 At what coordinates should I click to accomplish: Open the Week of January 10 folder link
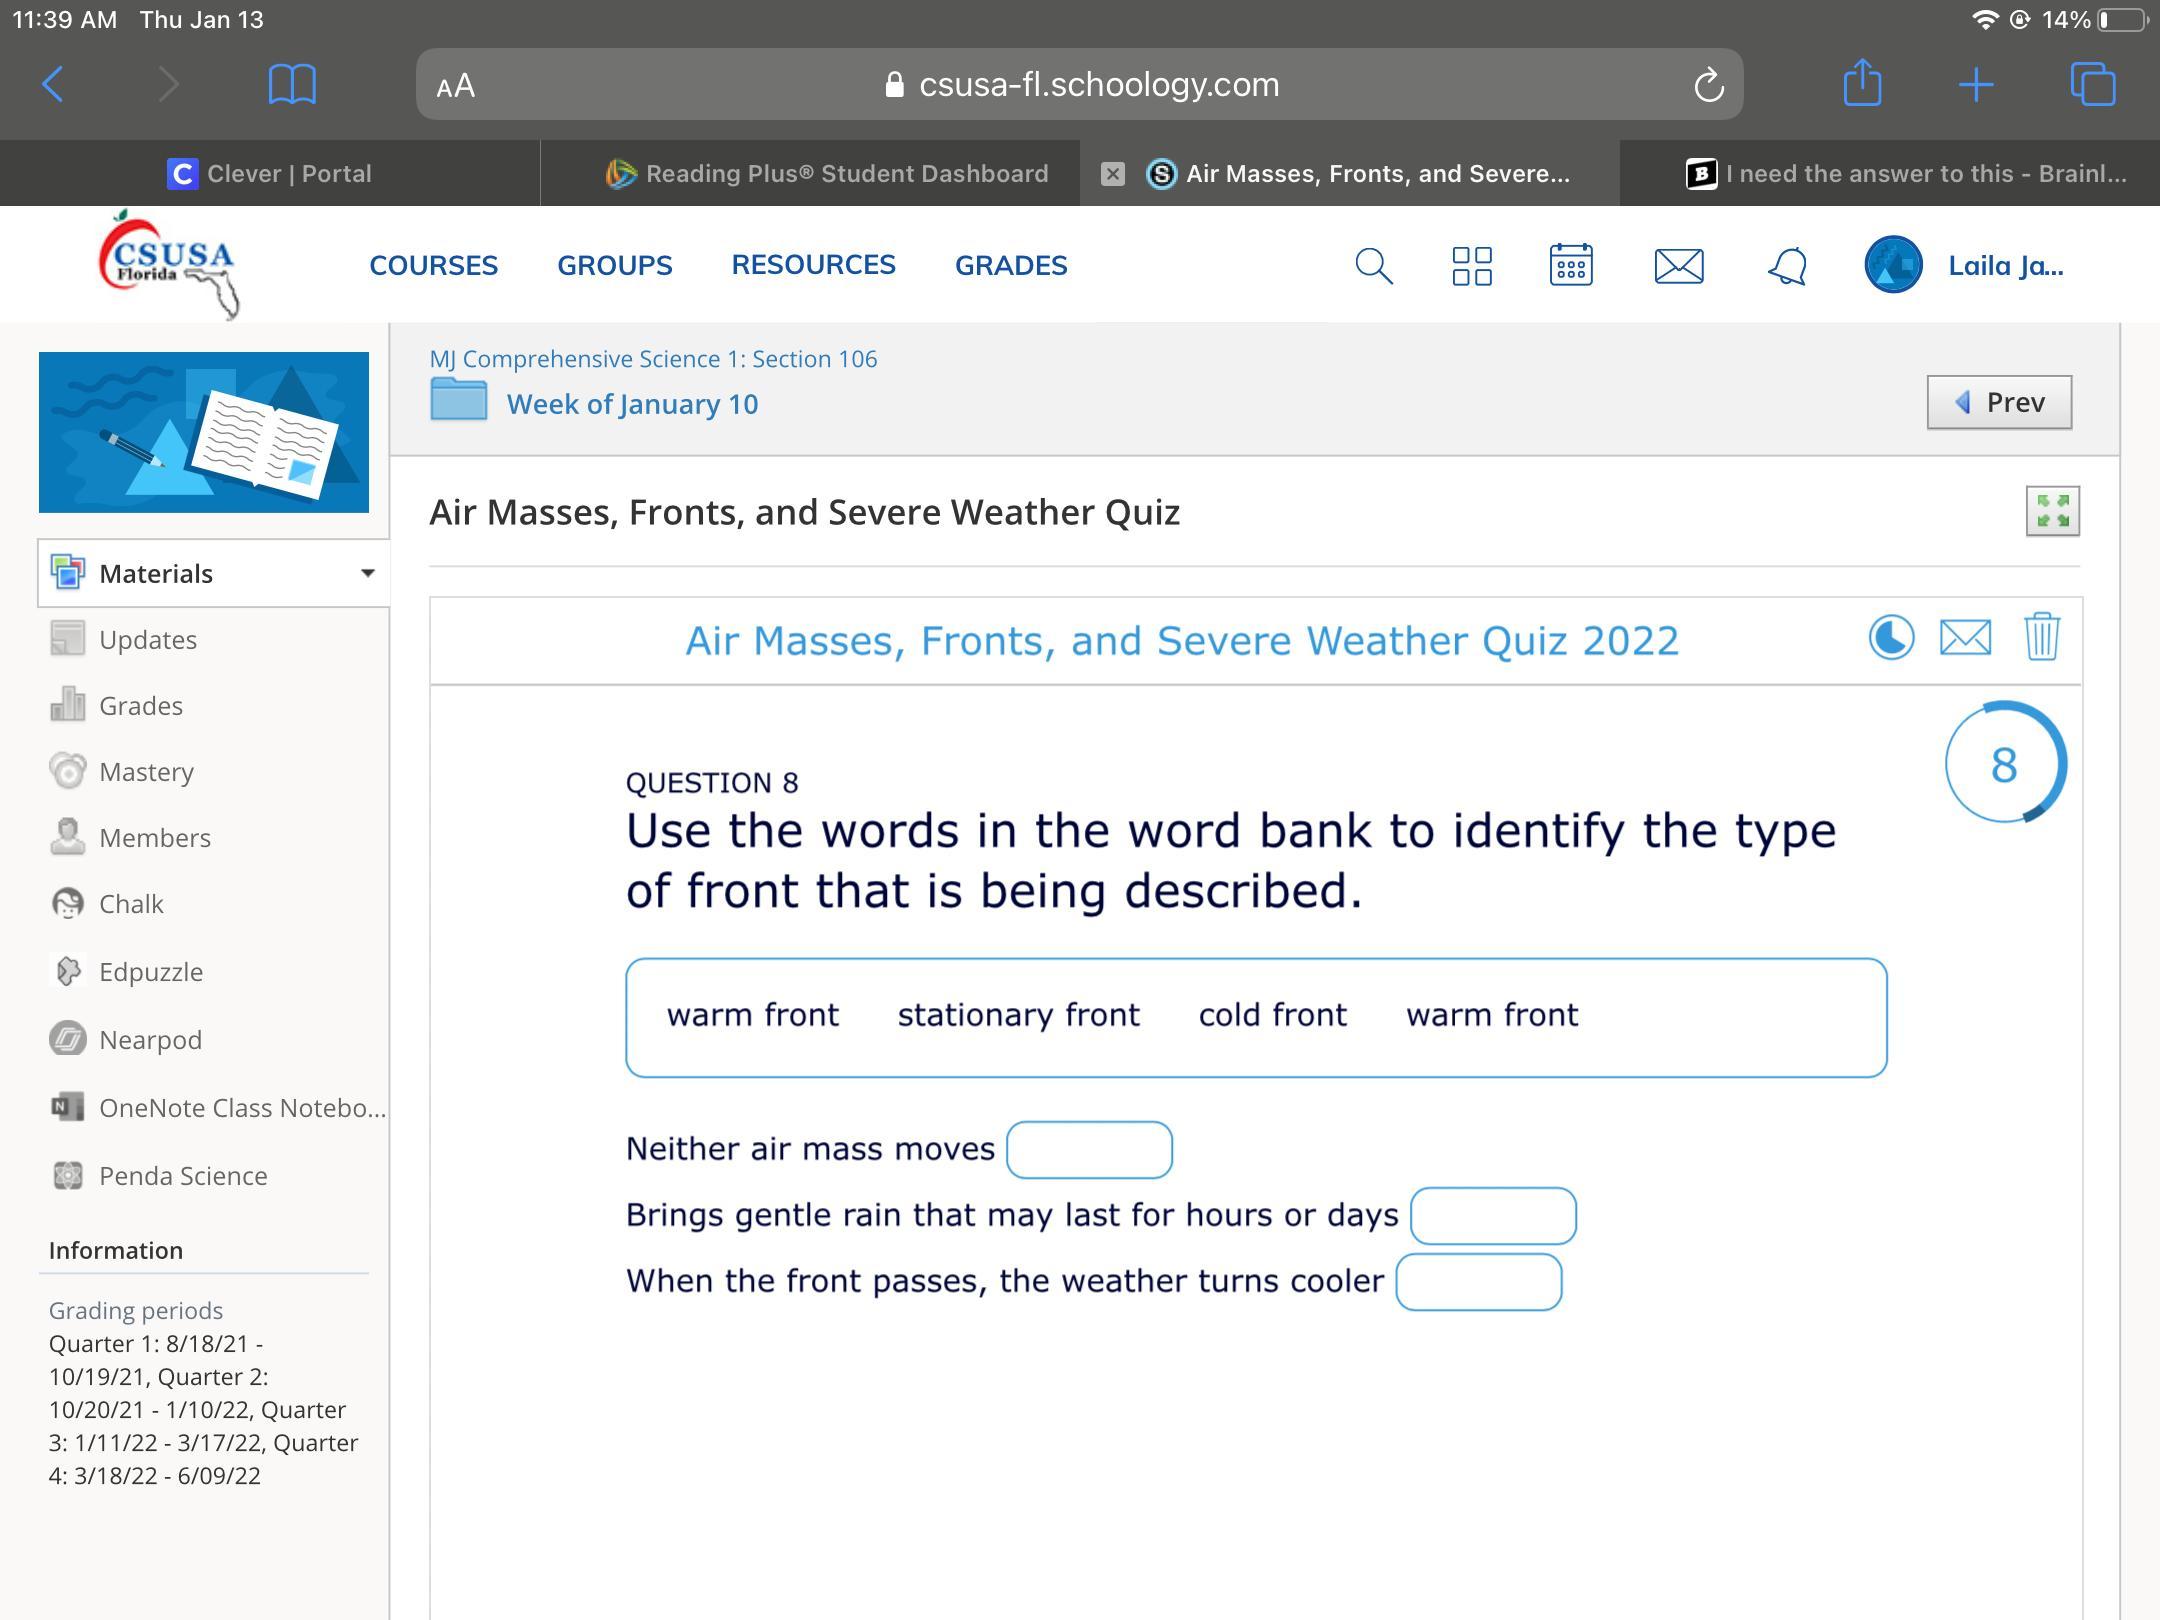click(632, 404)
